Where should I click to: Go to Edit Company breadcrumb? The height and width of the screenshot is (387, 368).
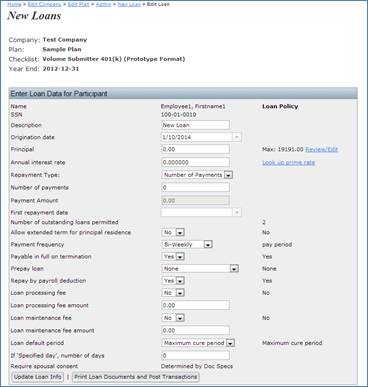point(44,4)
